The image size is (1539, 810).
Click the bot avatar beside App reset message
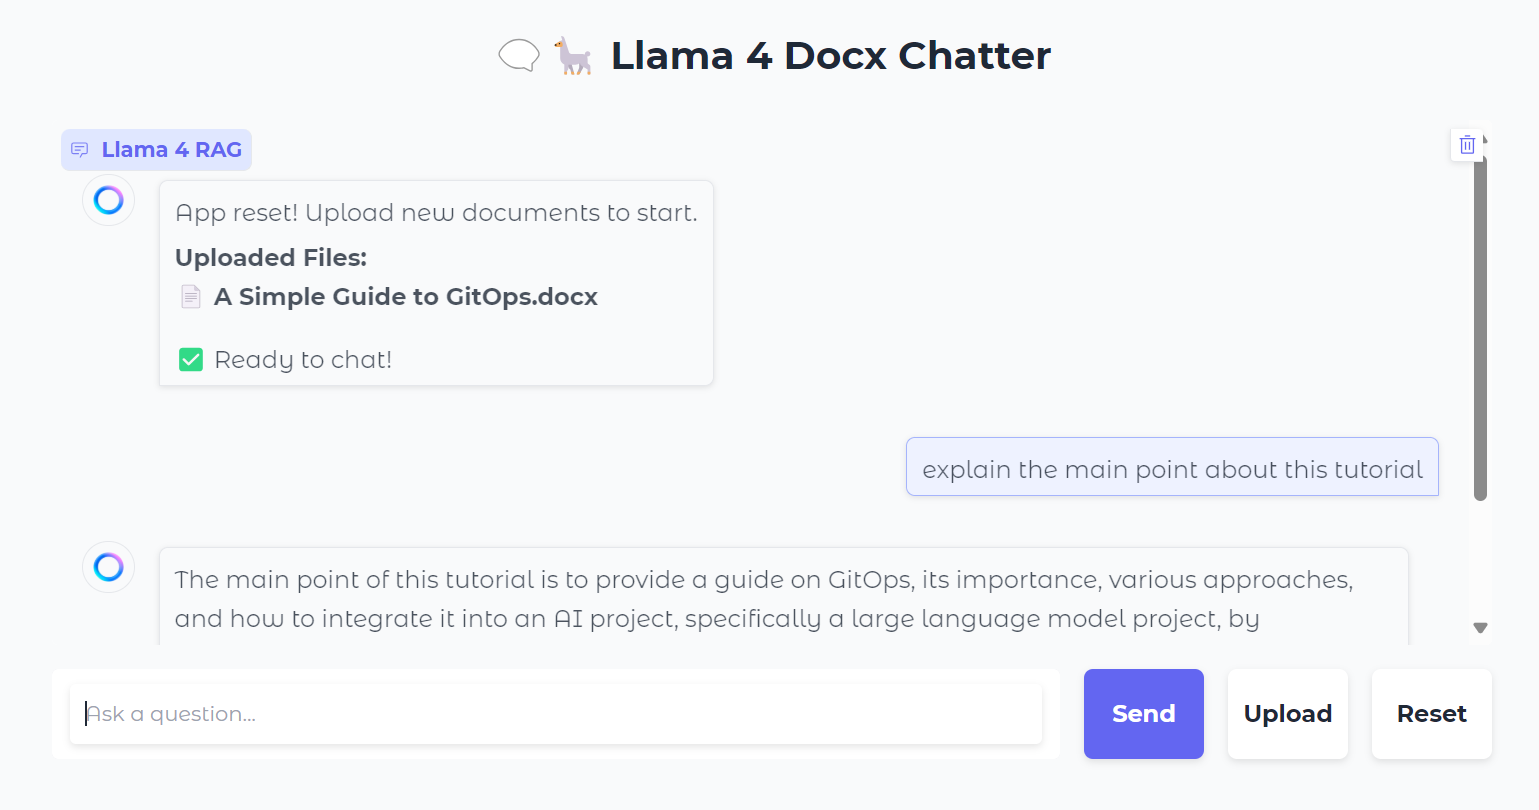(109, 200)
